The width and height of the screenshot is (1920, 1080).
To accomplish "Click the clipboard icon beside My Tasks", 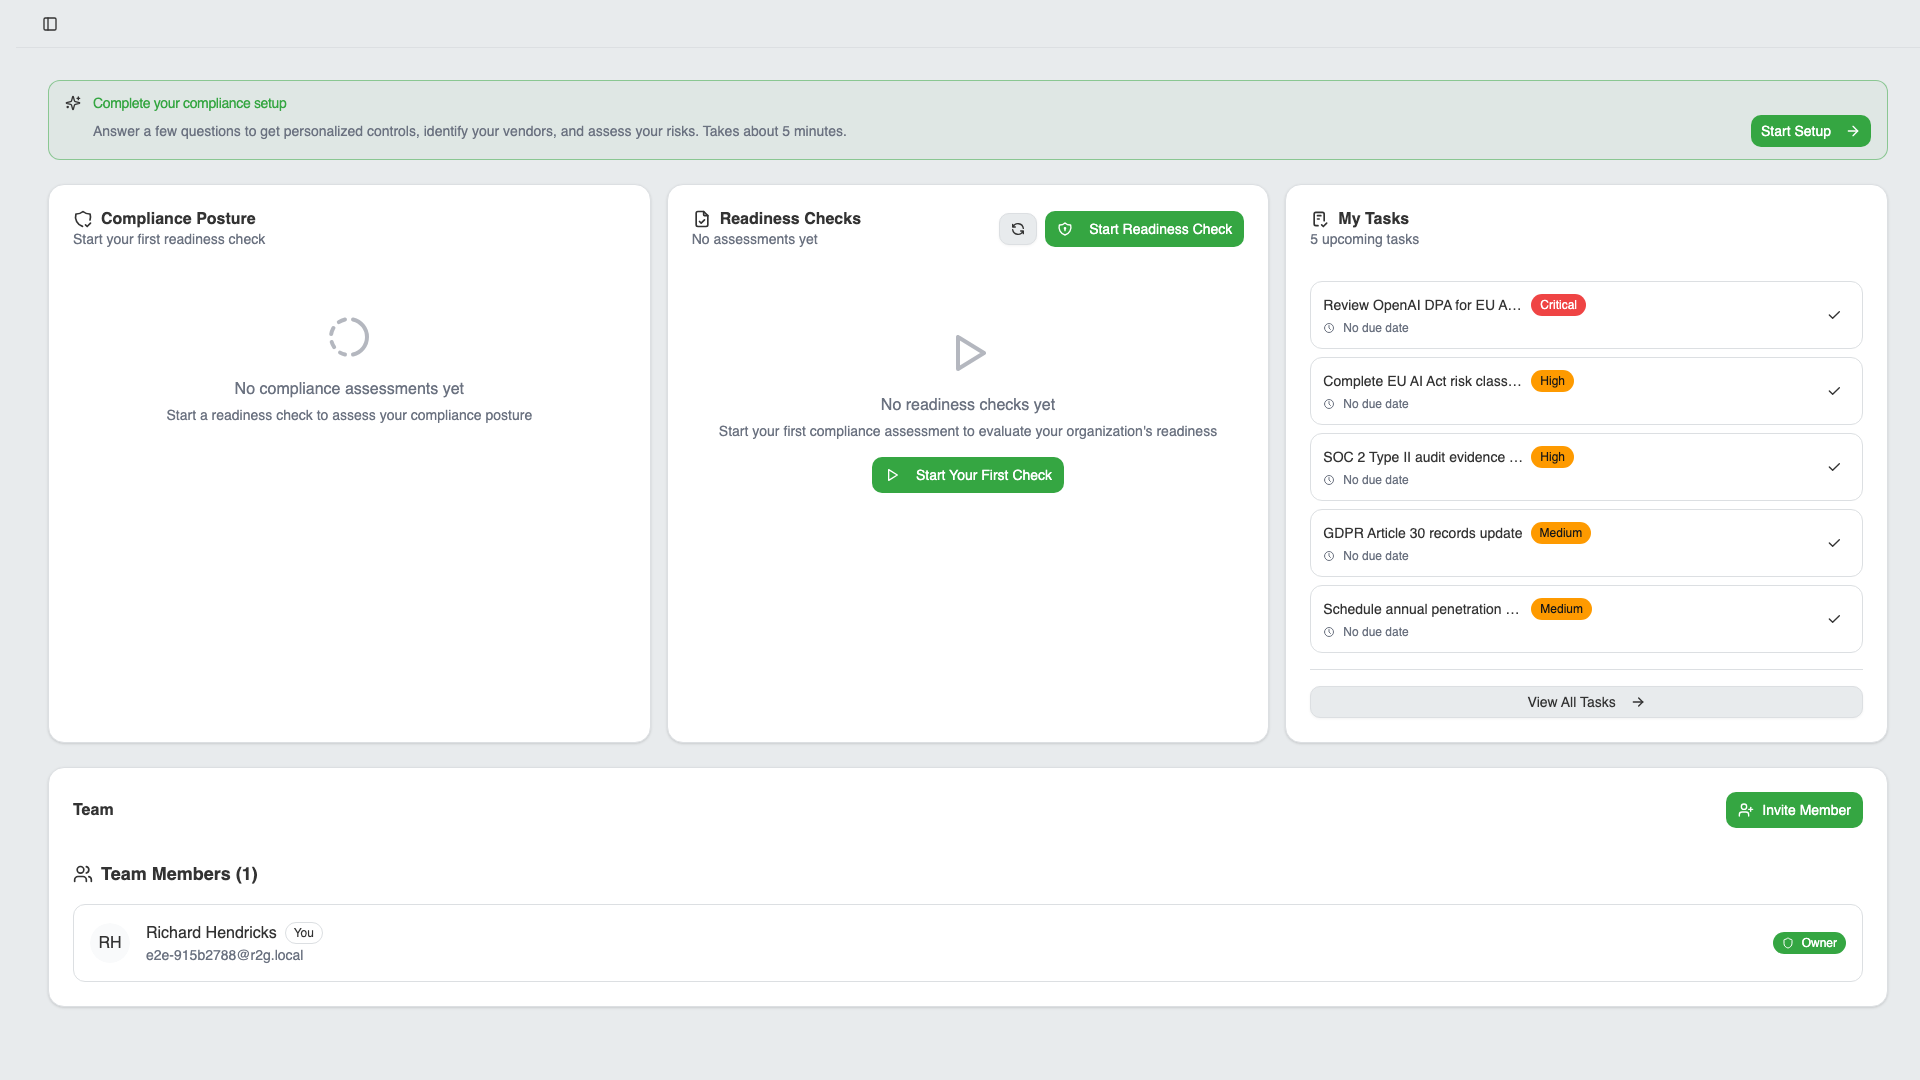I will click(1319, 218).
